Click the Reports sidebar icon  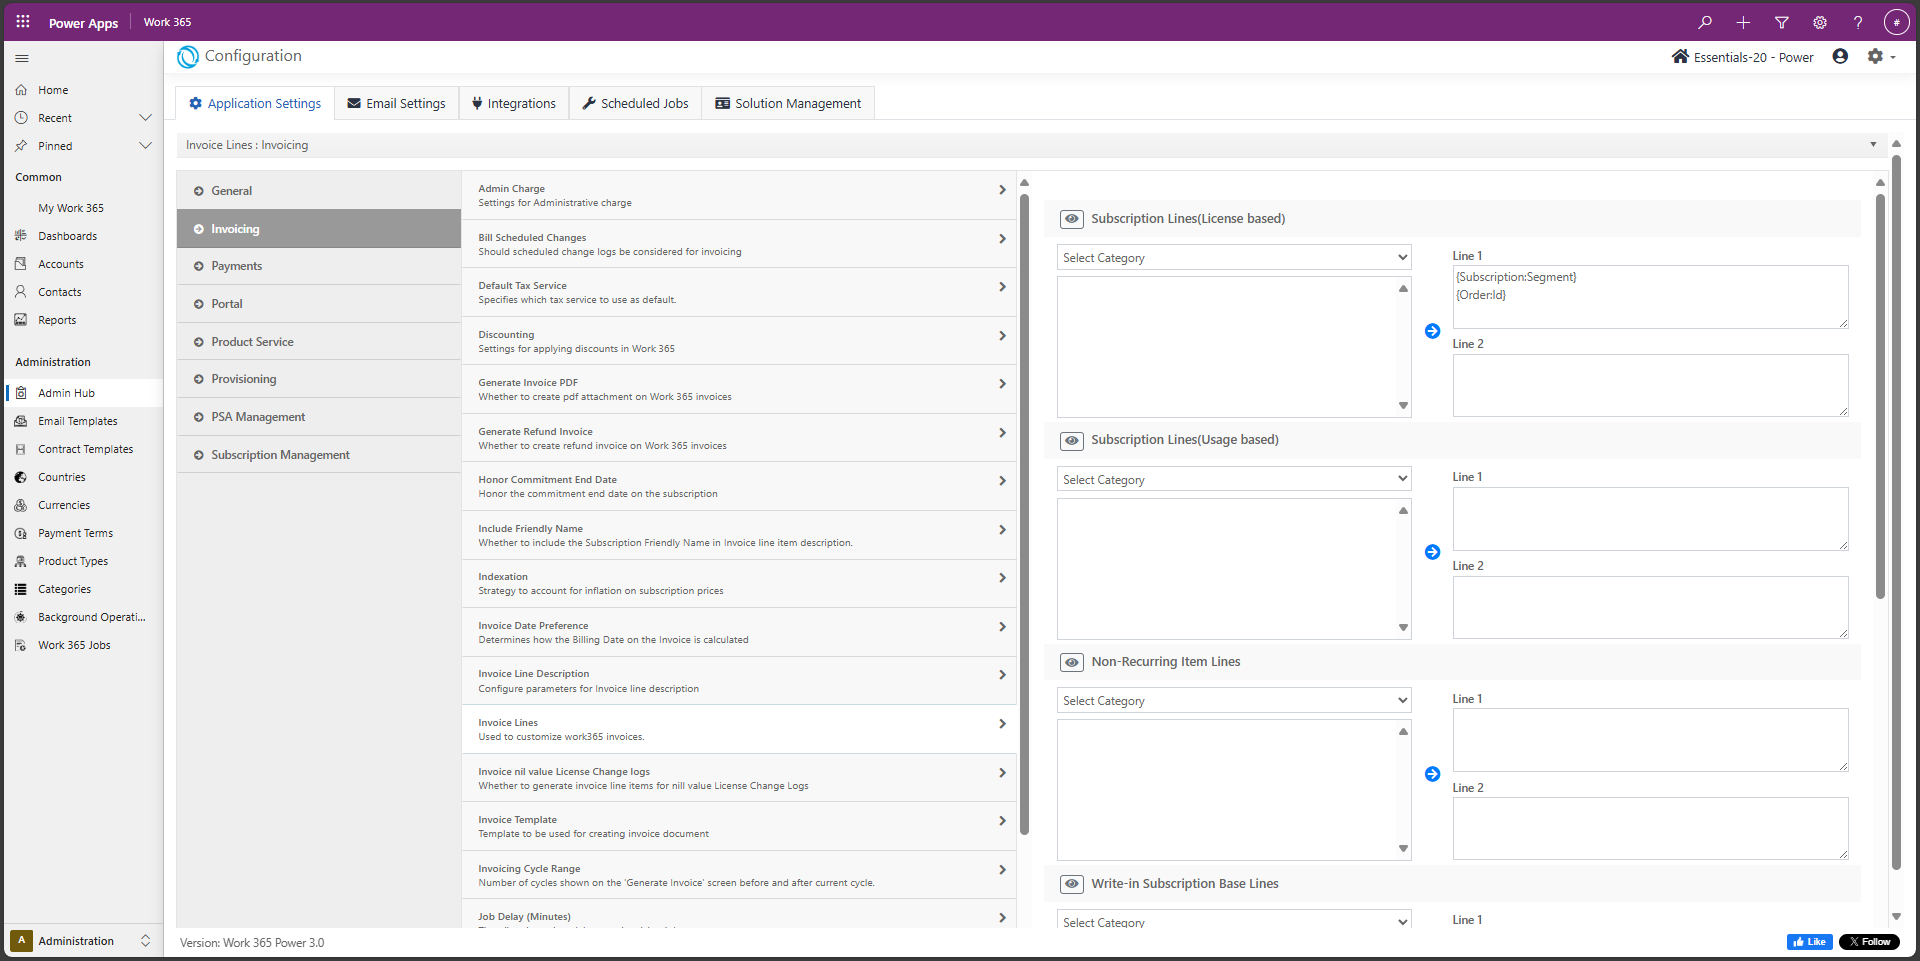click(21, 320)
